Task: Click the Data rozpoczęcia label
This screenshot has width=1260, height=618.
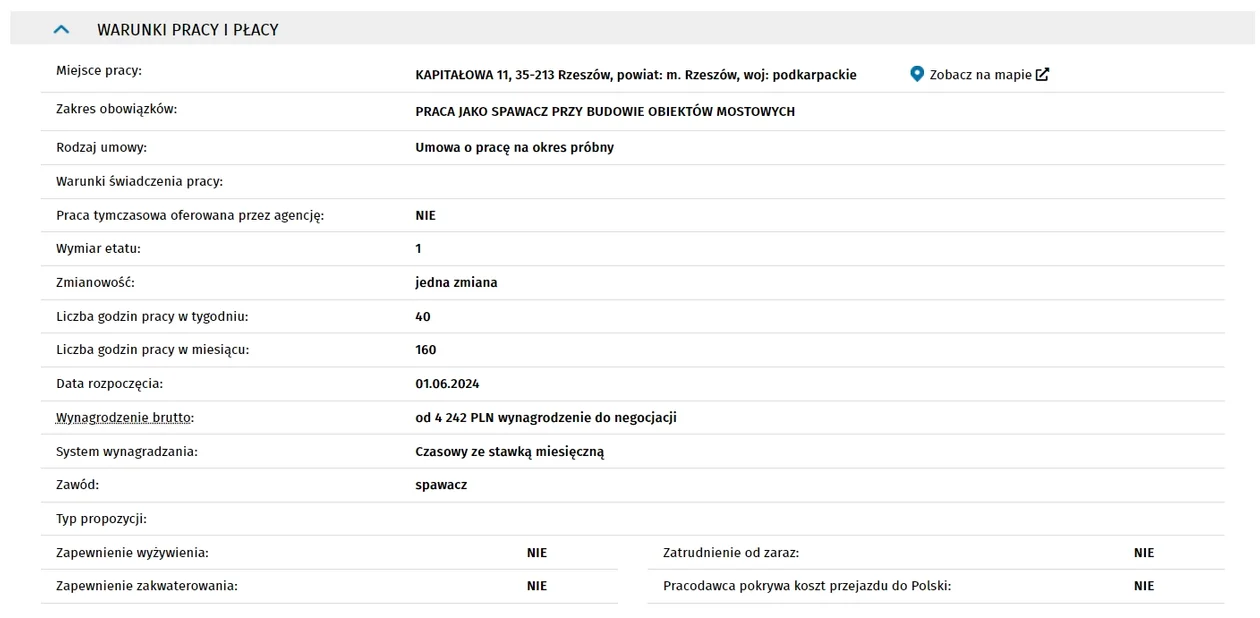Action: pos(109,384)
